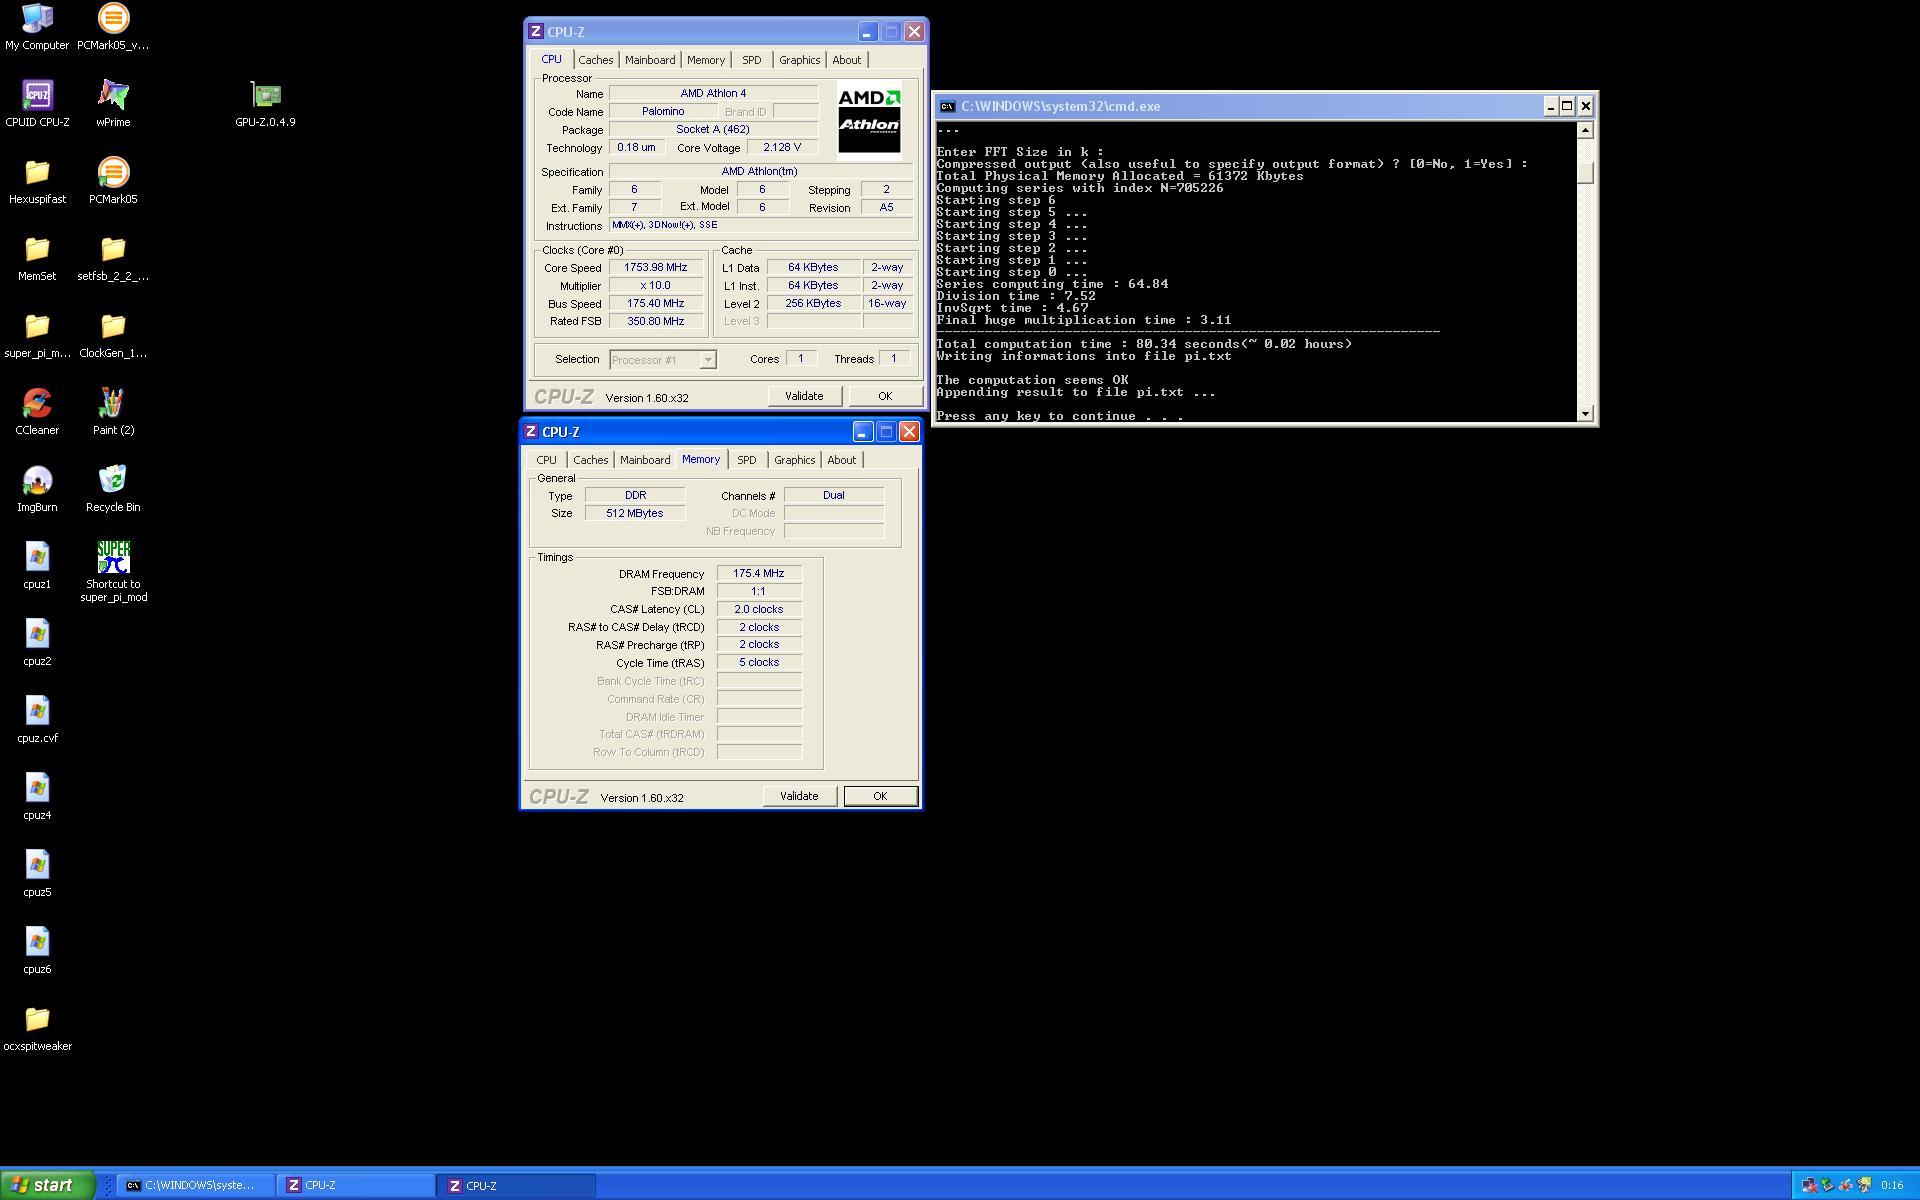The width and height of the screenshot is (1920, 1200).
Task: Switch to Caches tab in upper CPU-Z
Action: pyautogui.click(x=595, y=60)
